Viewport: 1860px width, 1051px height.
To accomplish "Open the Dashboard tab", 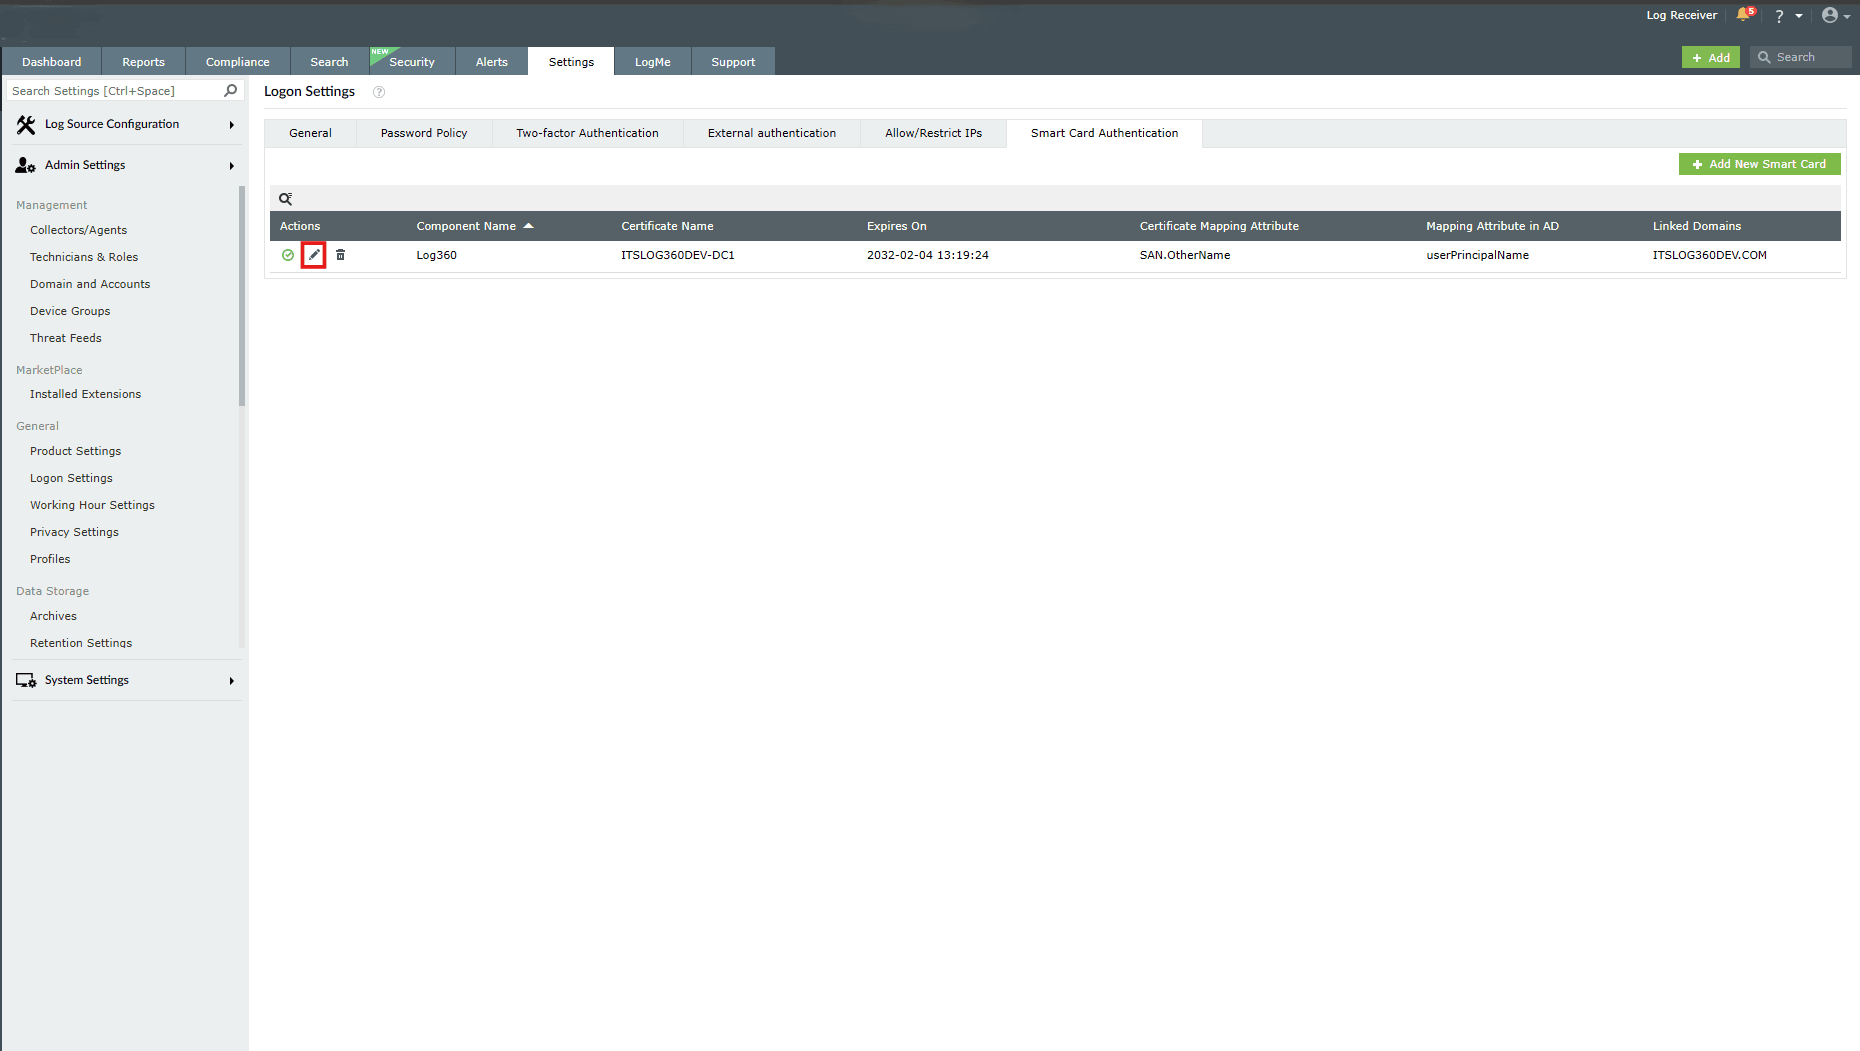I will (52, 61).
